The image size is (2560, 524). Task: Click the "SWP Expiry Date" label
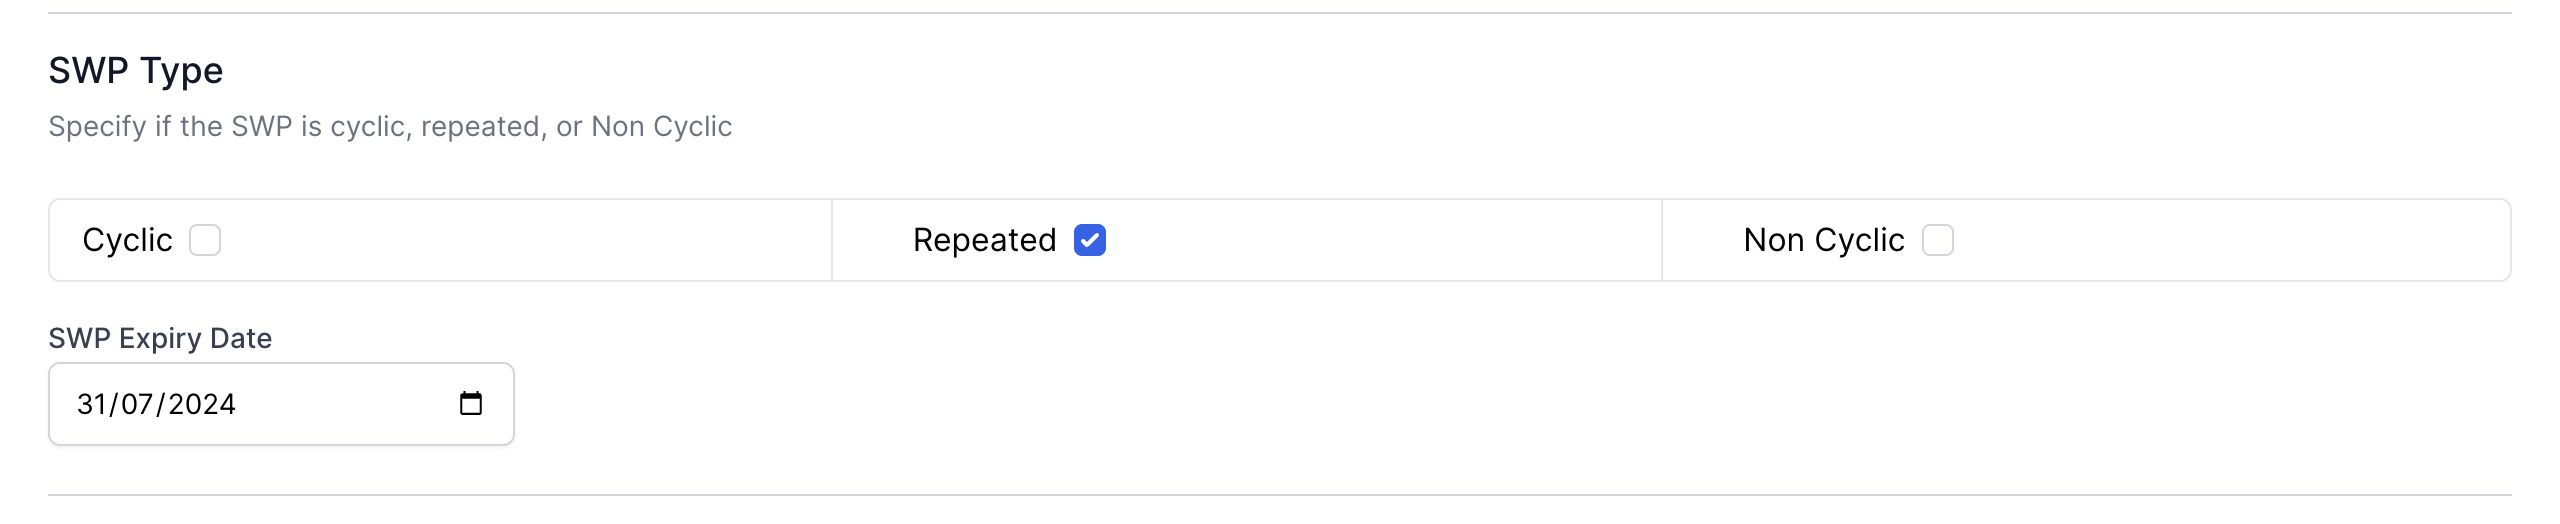pyautogui.click(x=160, y=338)
